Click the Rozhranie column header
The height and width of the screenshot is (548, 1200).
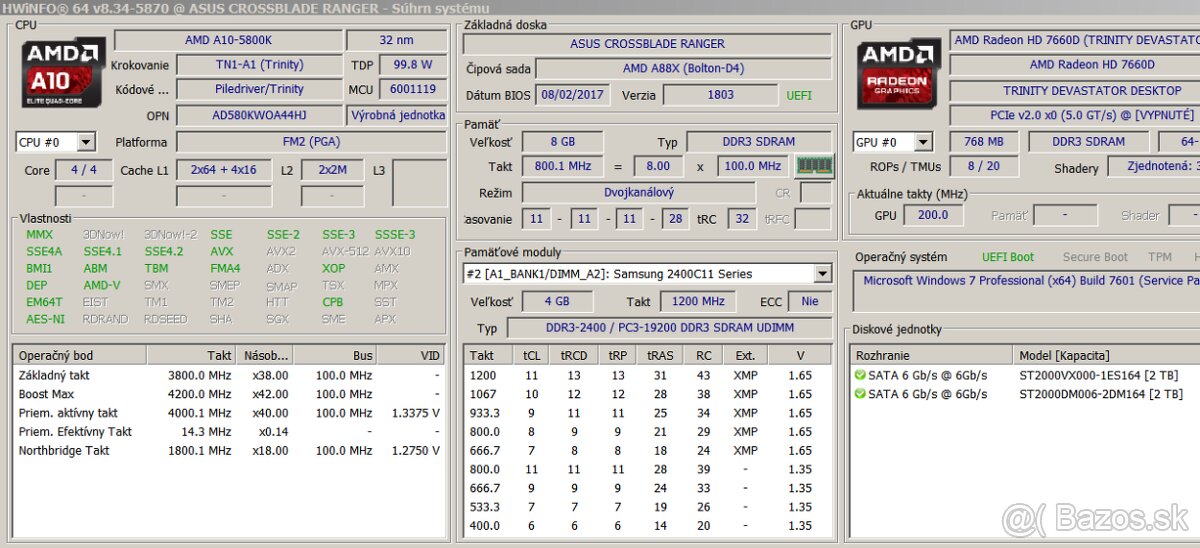click(x=930, y=355)
